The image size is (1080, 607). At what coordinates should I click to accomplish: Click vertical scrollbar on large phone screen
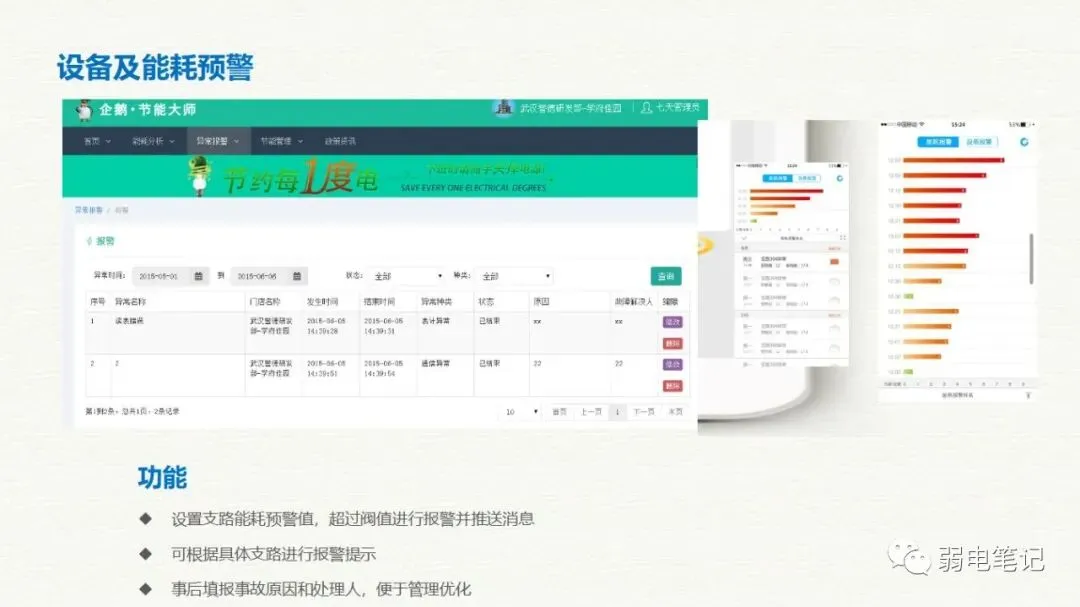coord(1031,258)
